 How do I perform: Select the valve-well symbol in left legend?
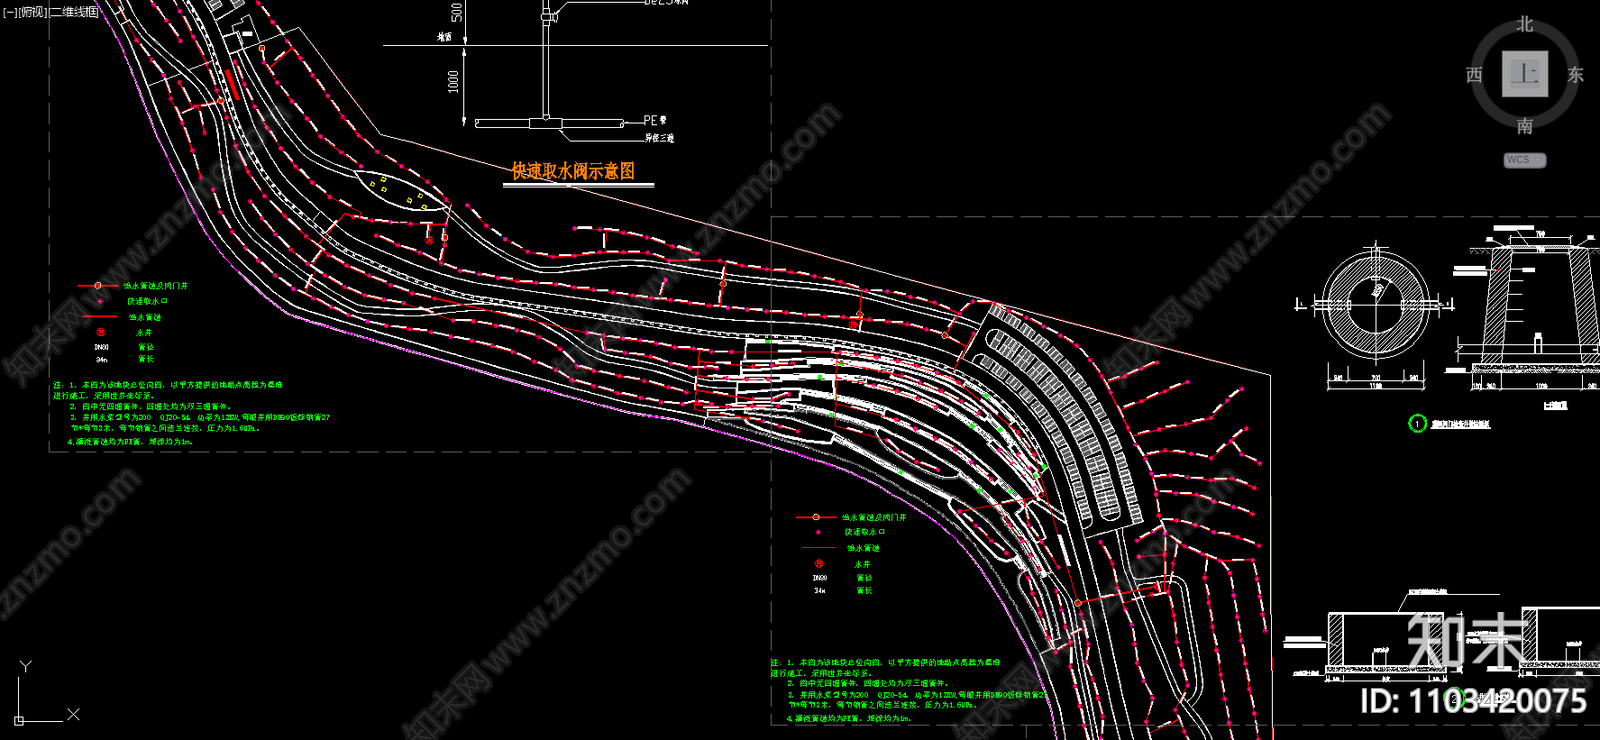(x=98, y=286)
